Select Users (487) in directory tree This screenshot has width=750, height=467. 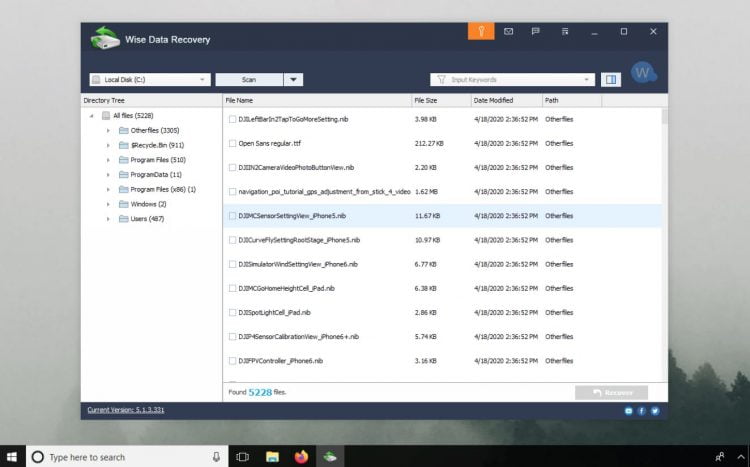tap(147, 219)
